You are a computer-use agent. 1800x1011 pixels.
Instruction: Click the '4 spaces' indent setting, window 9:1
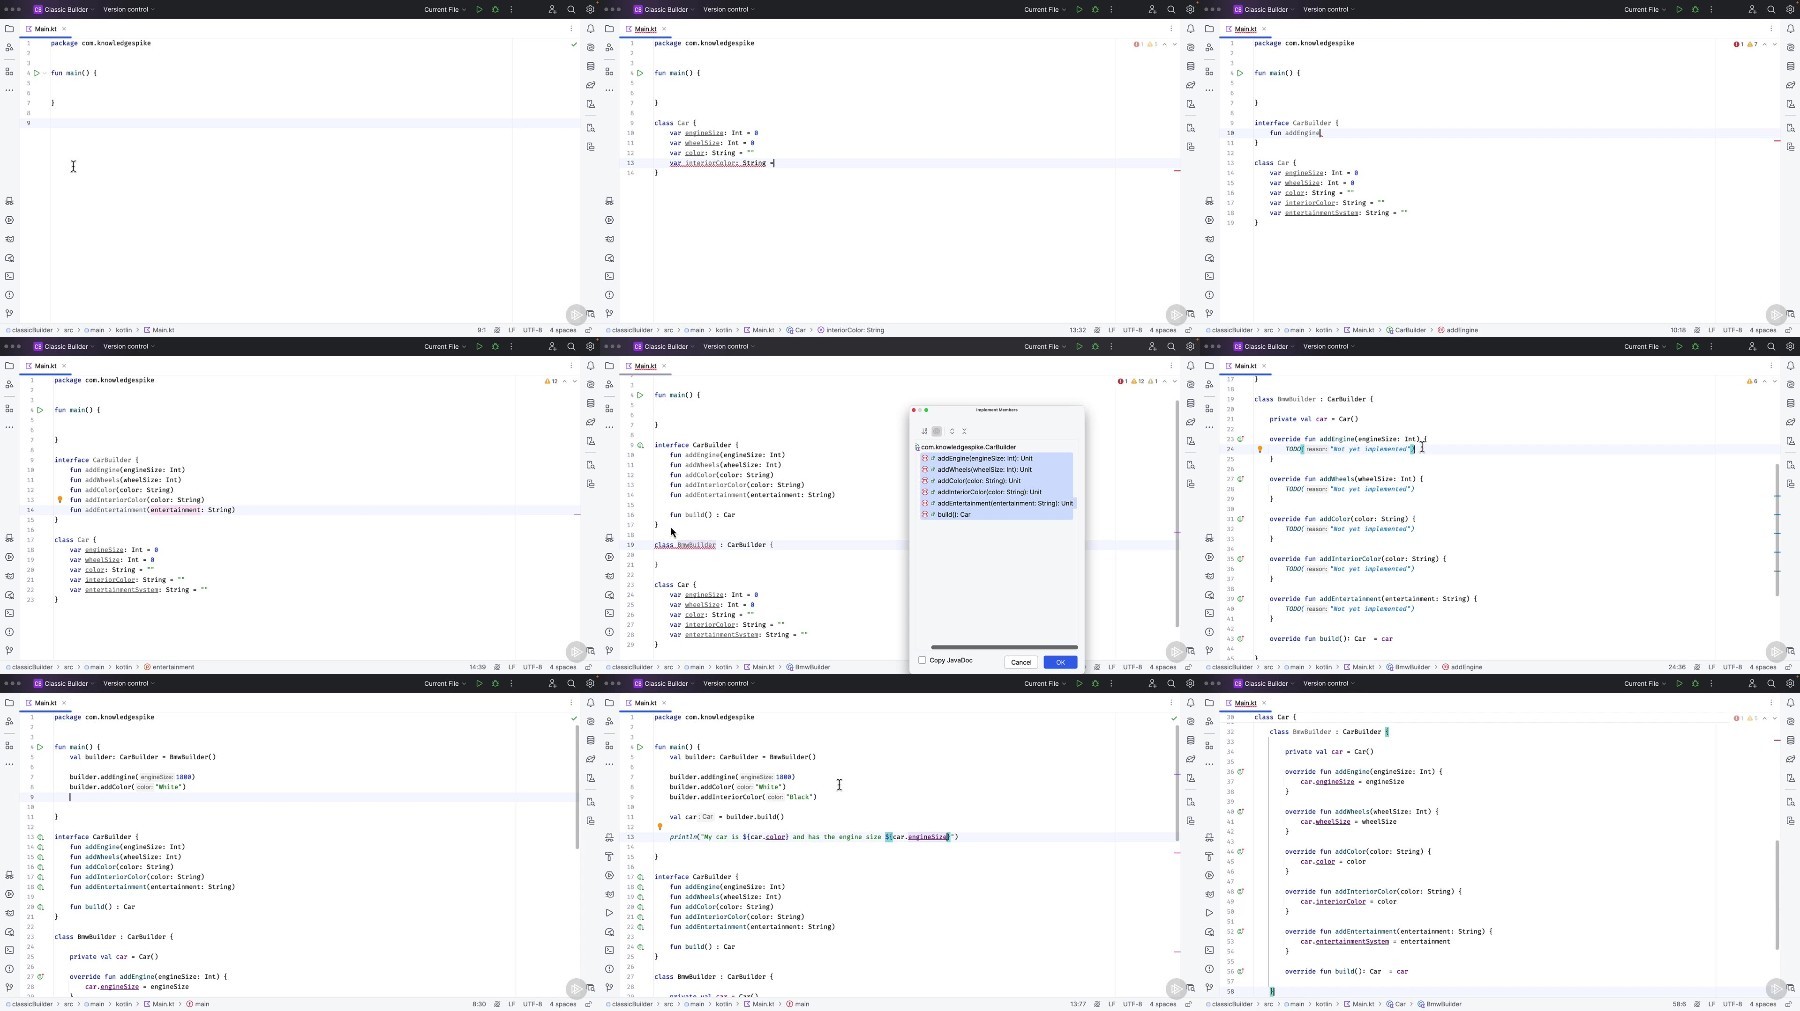click(x=563, y=330)
